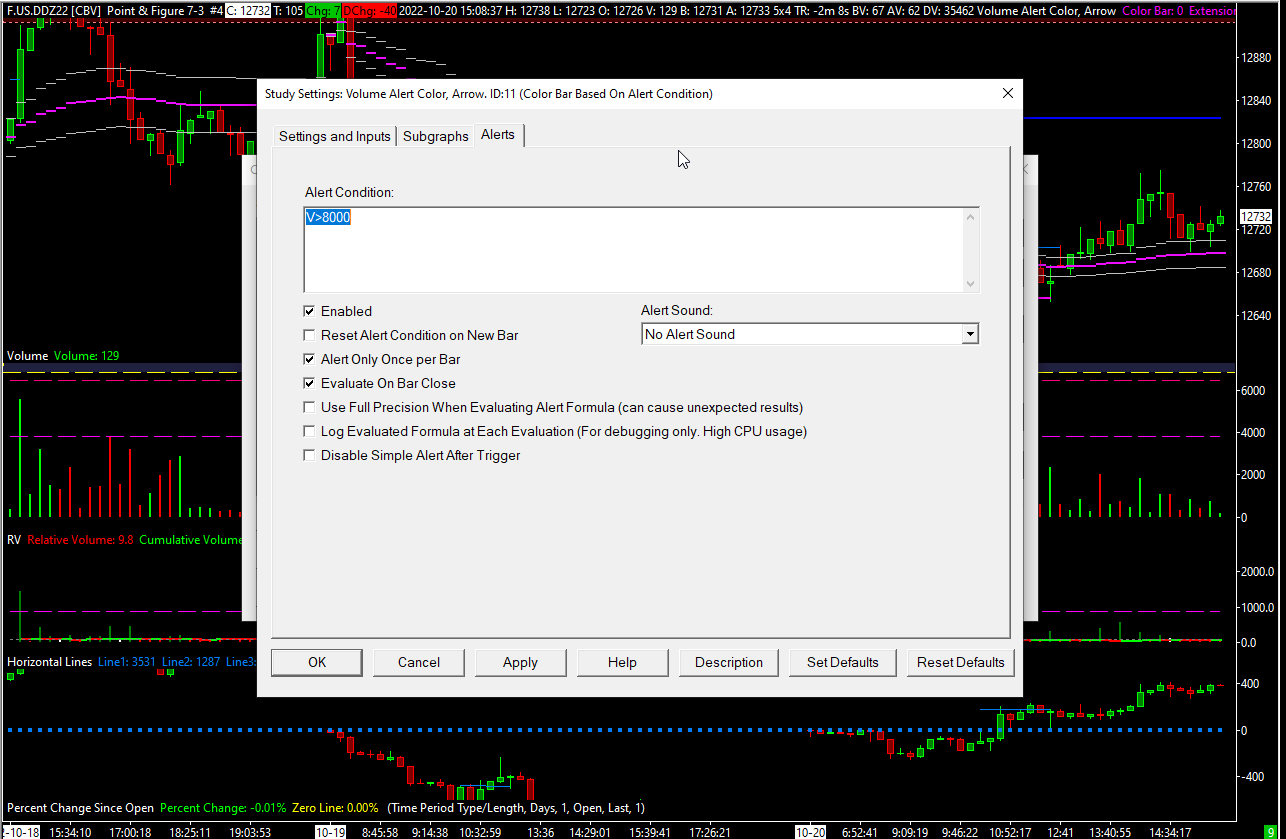Click the 'Point & Figure 7-3' header text
This screenshot has width=1286, height=839.
[x=155, y=11]
